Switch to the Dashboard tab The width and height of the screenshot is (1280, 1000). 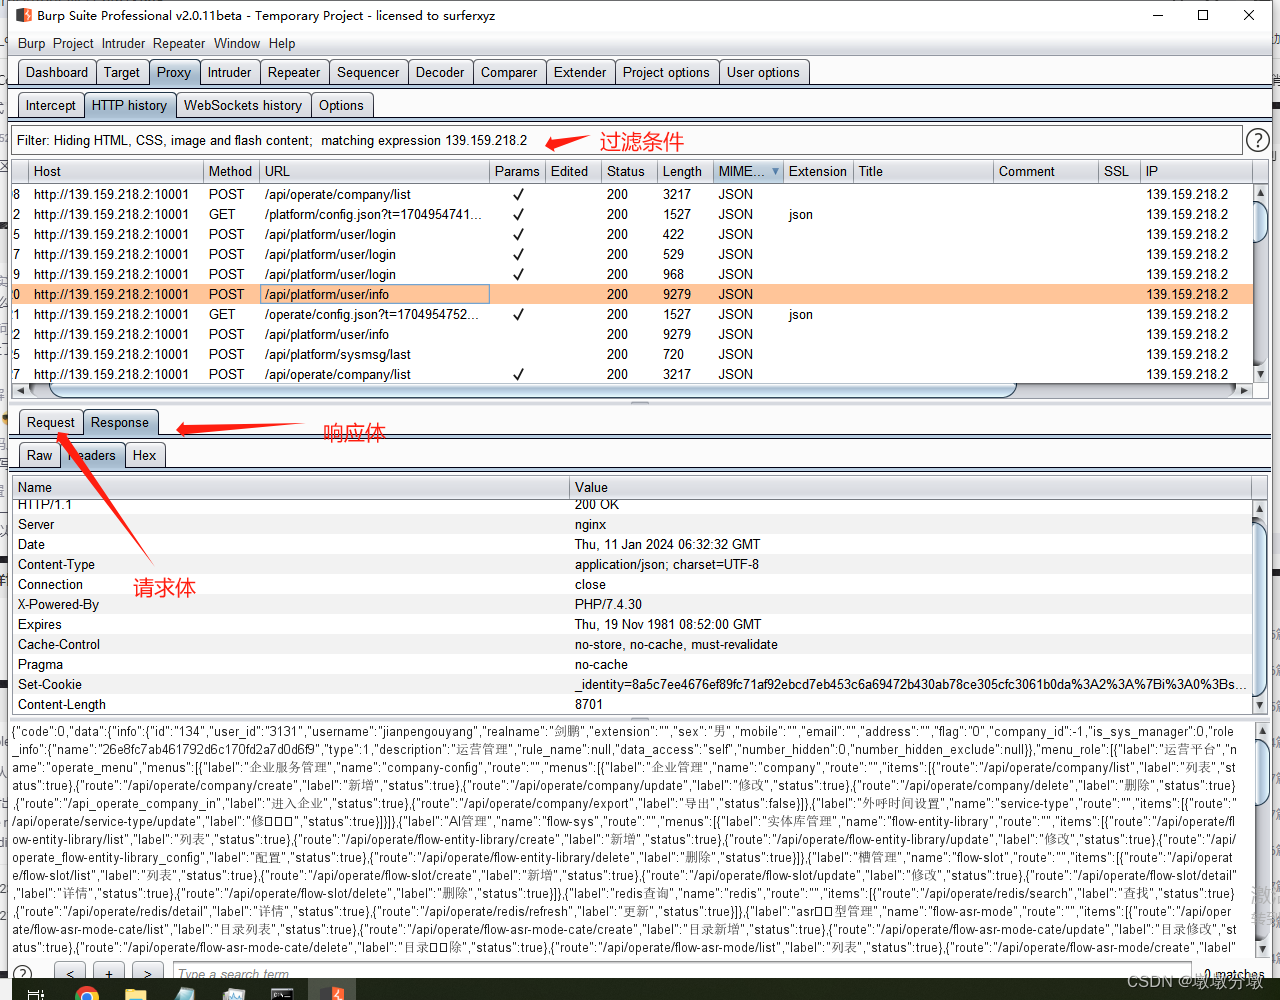(x=57, y=72)
